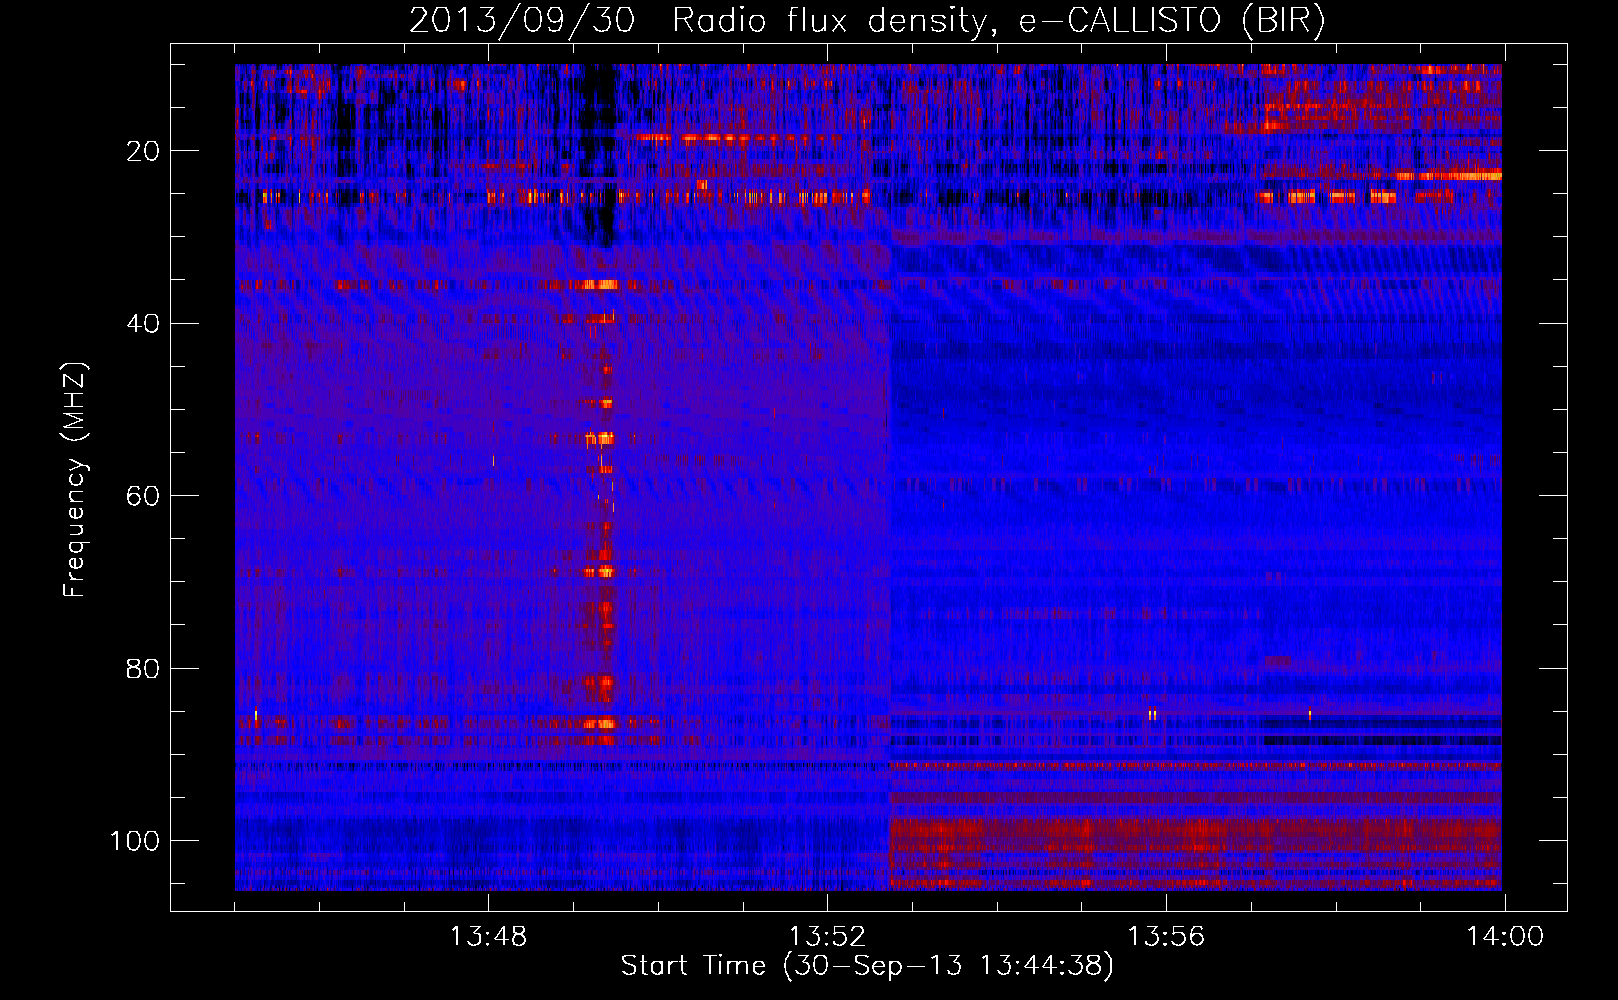Click the 13:48 time tick label

click(488, 937)
